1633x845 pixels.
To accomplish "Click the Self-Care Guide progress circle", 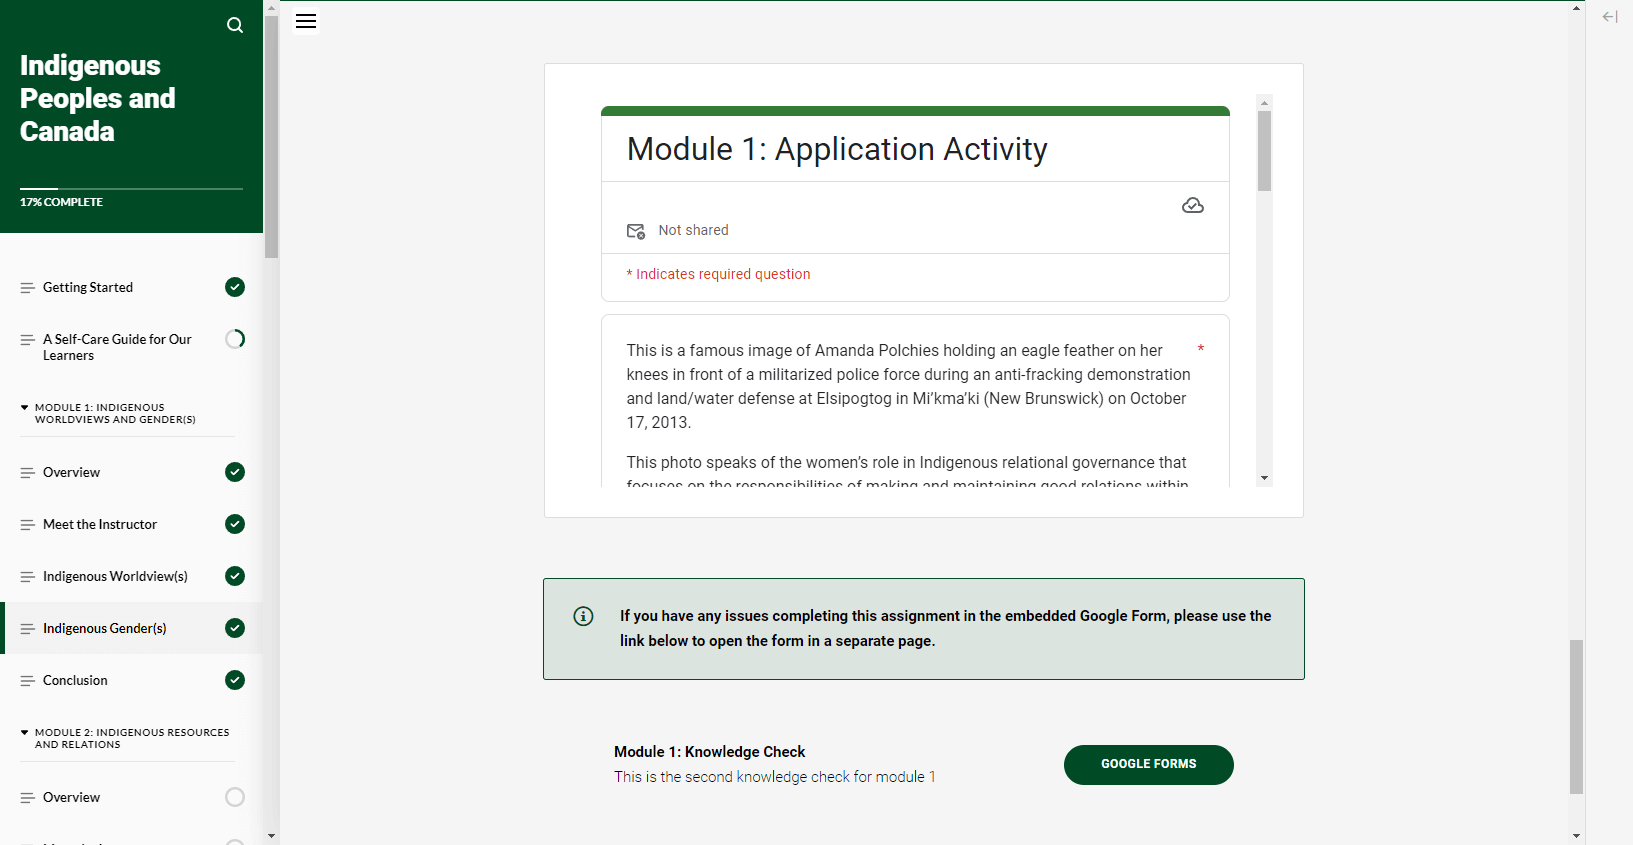I will tap(235, 339).
